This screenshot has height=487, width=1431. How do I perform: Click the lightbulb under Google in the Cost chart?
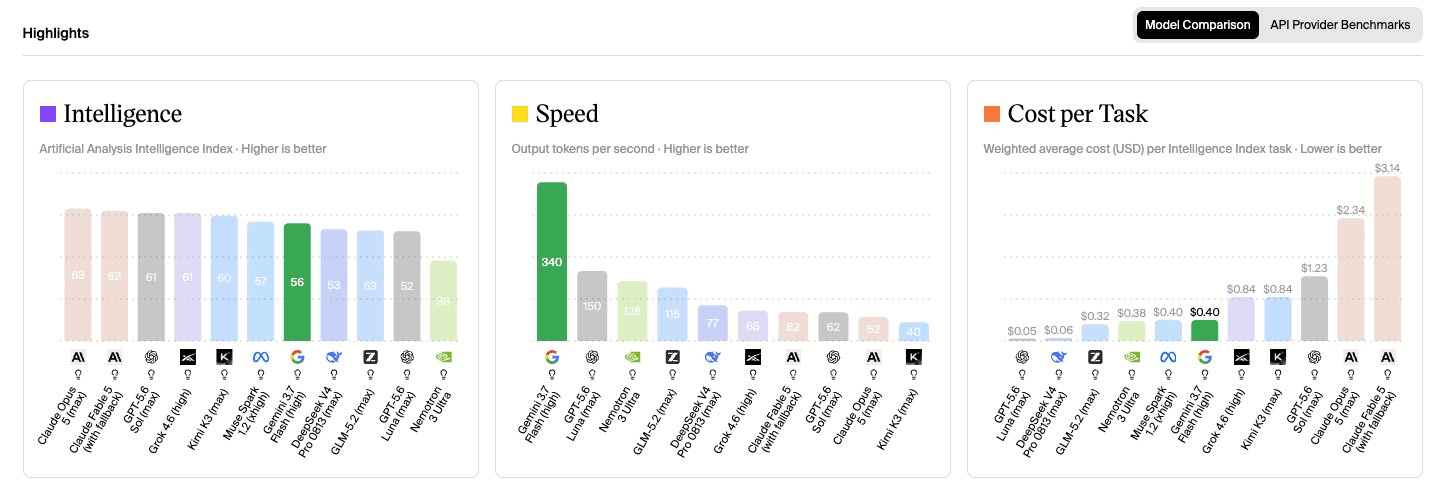pyautogui.click(x=1205, y=375)
